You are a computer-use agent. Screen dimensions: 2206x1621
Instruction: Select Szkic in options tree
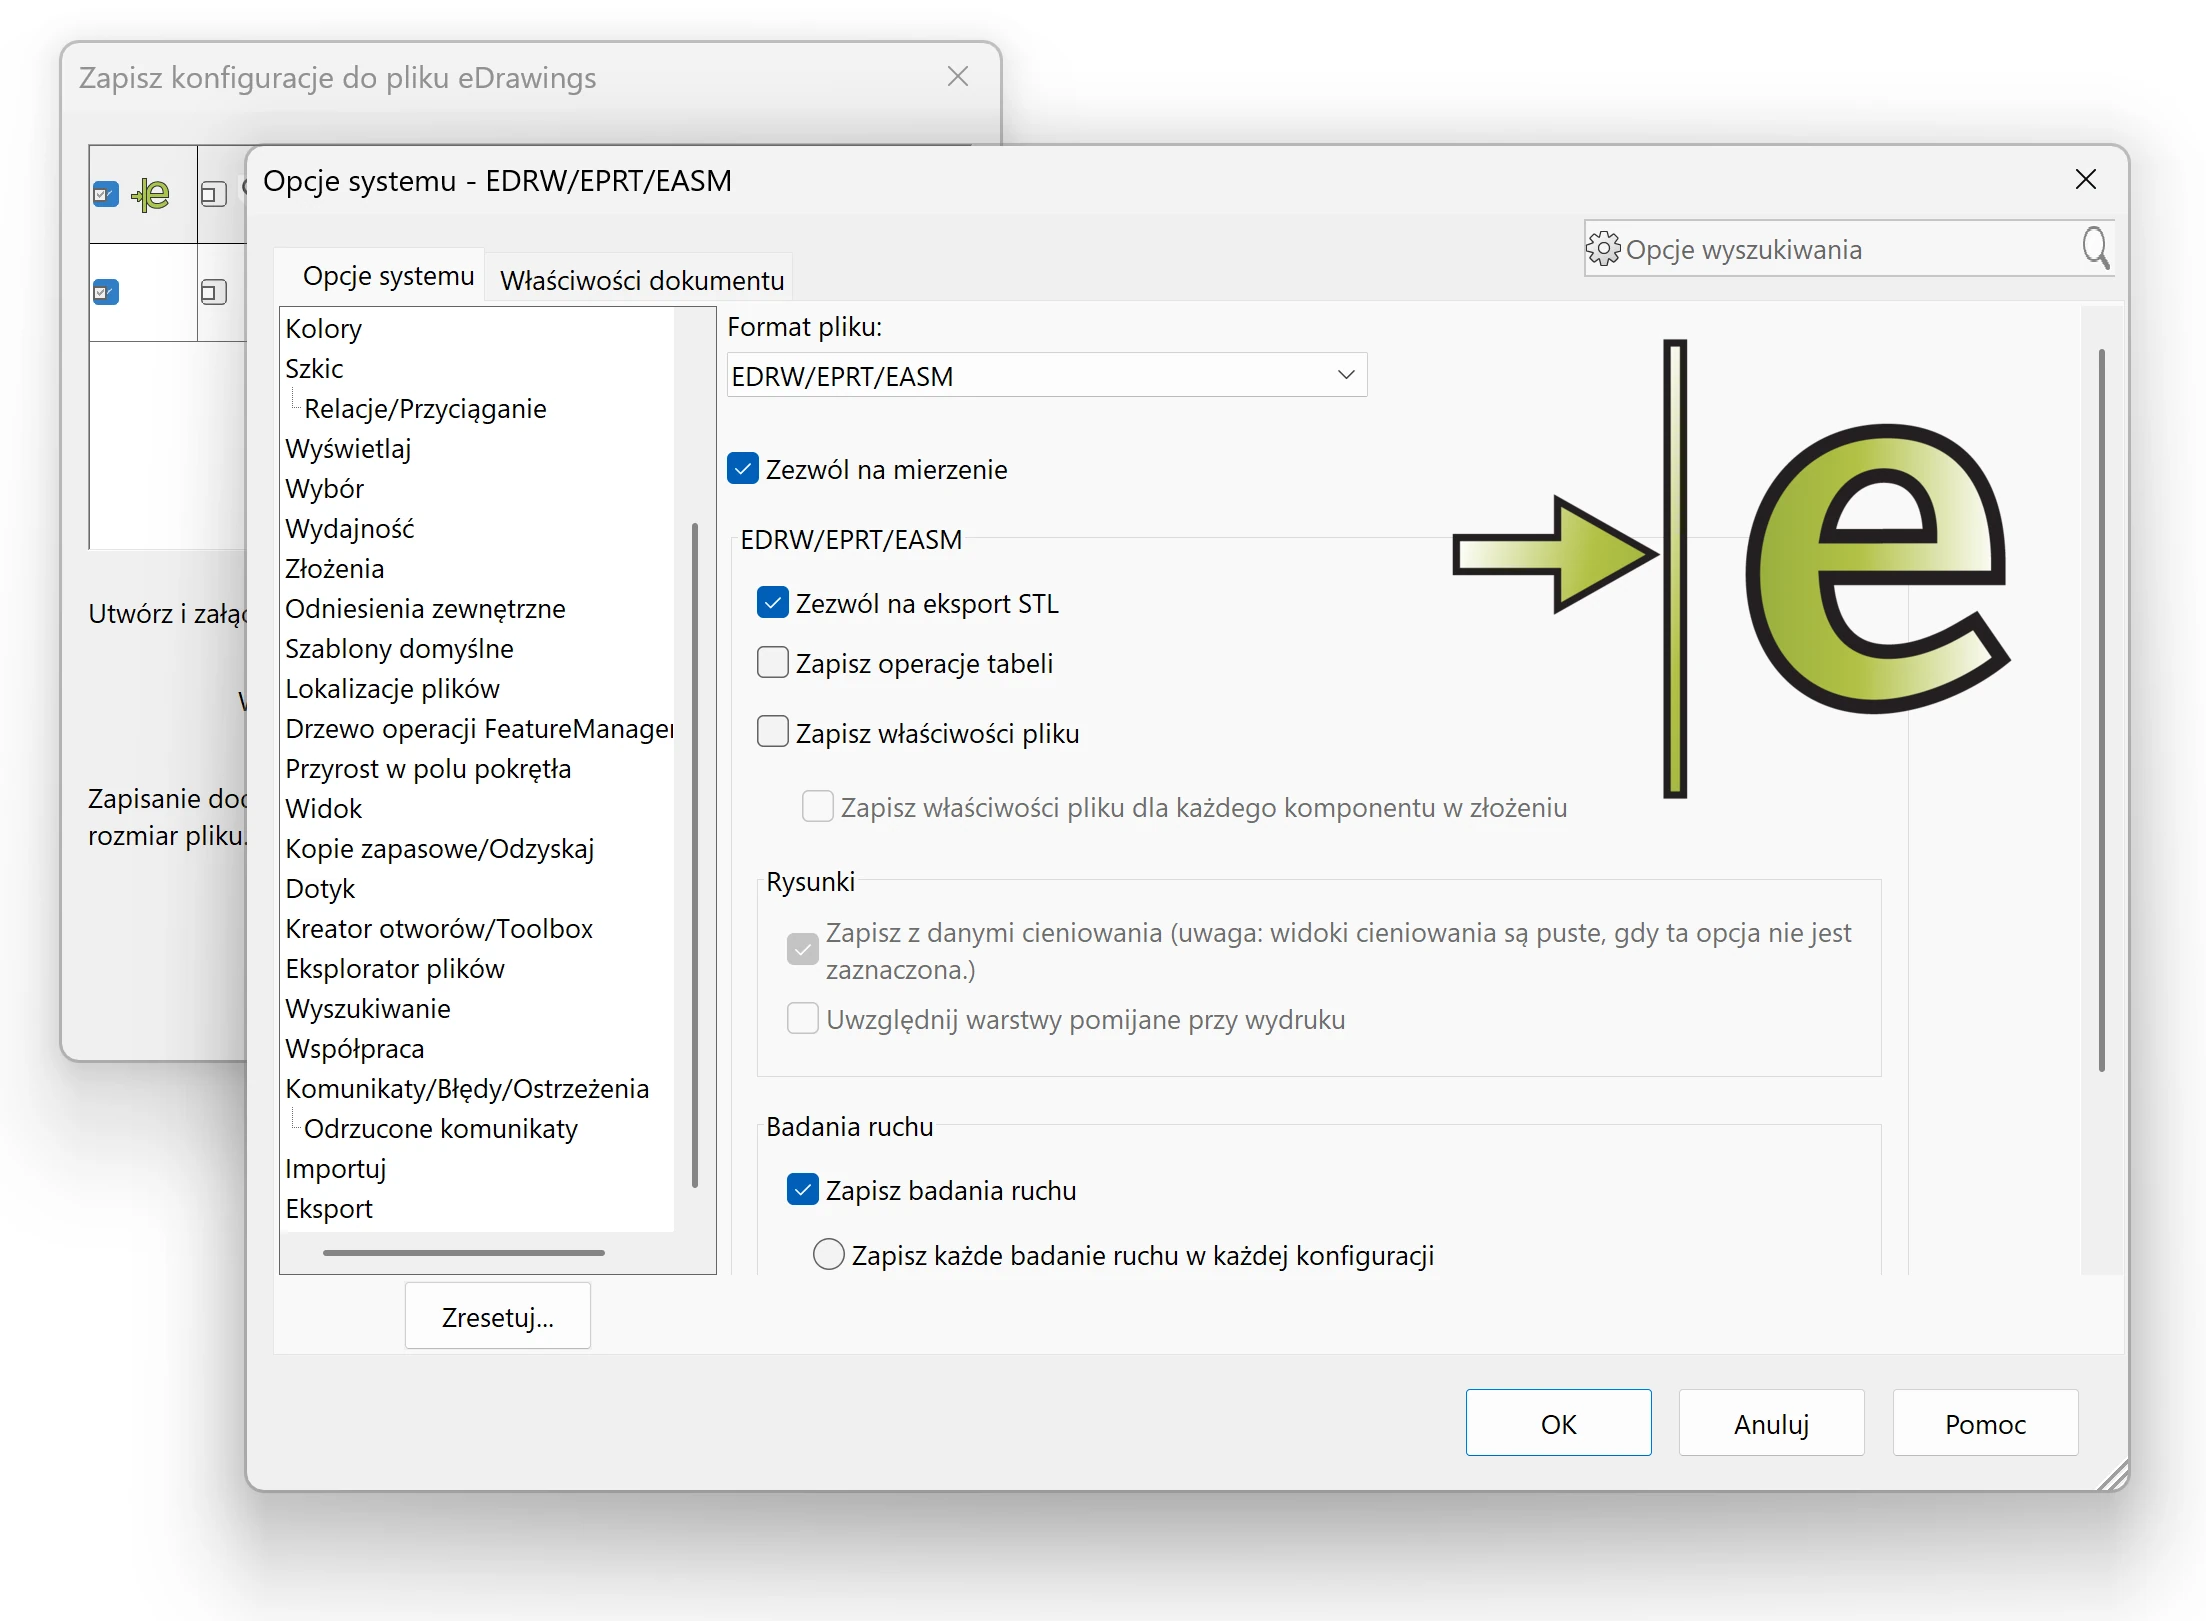click(x=314, y=369)
